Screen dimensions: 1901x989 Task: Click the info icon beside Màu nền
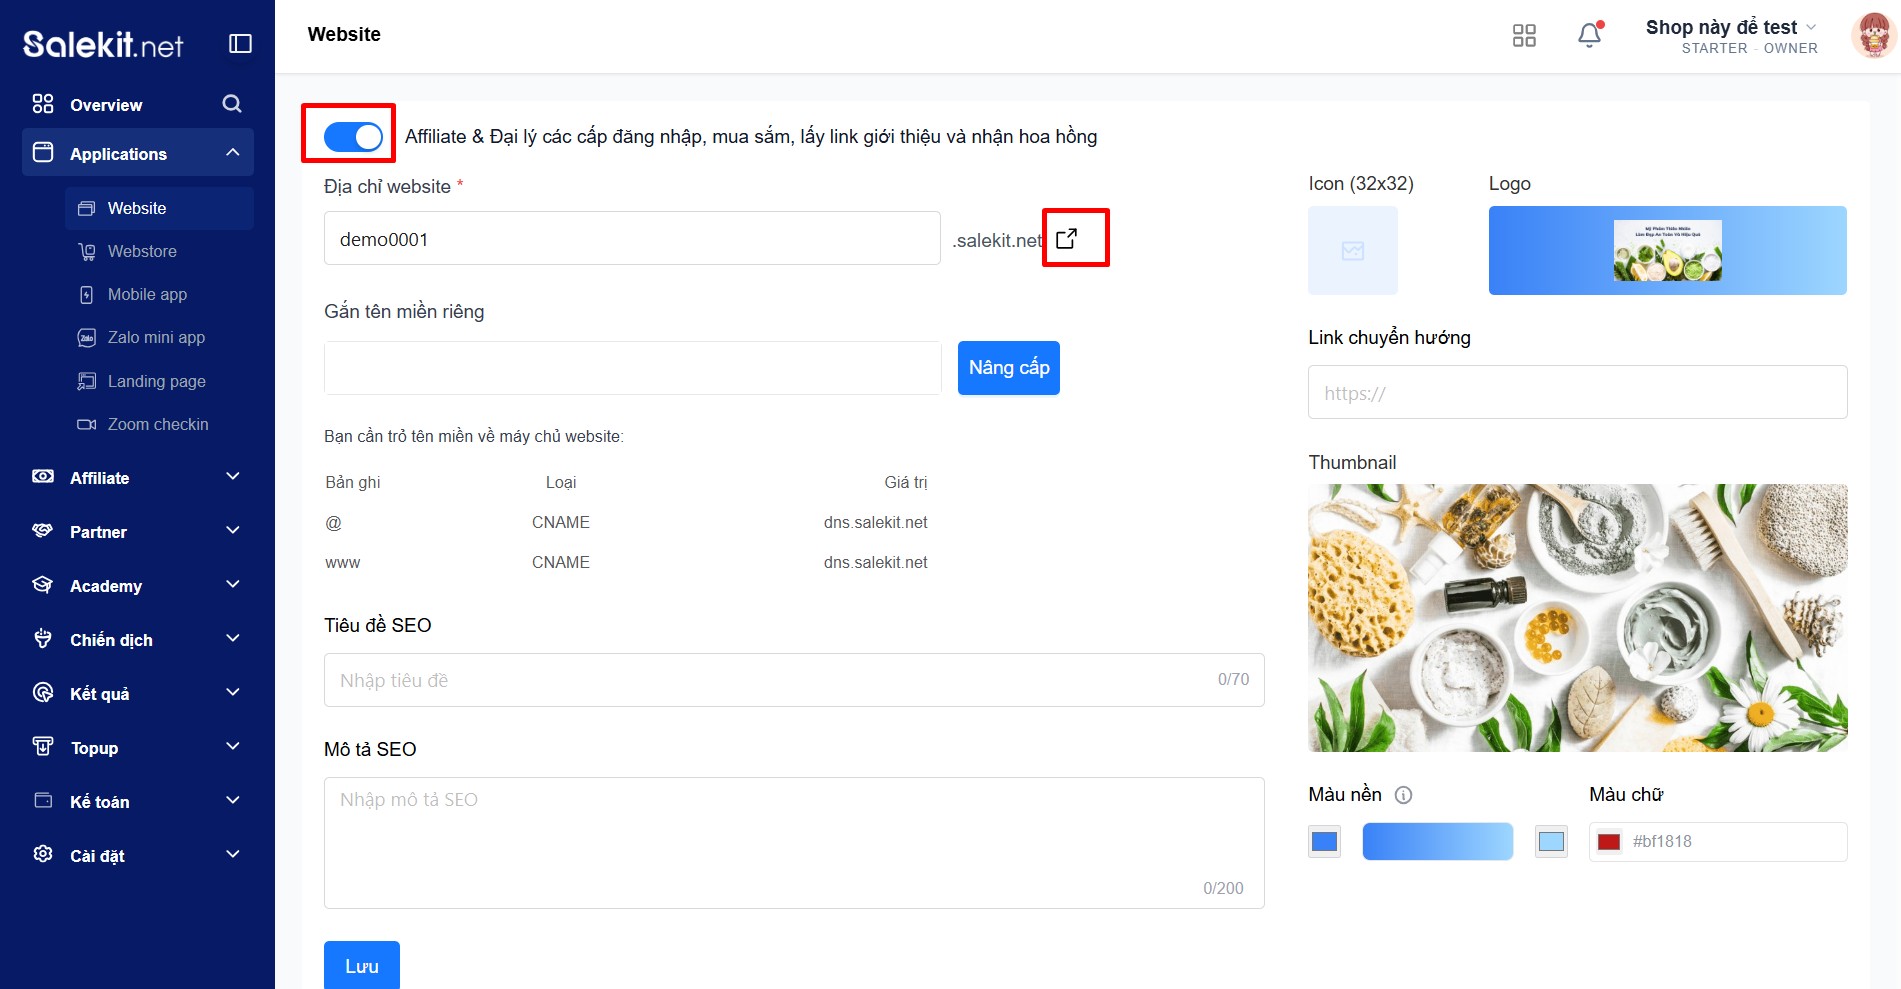coord(1403,795)
